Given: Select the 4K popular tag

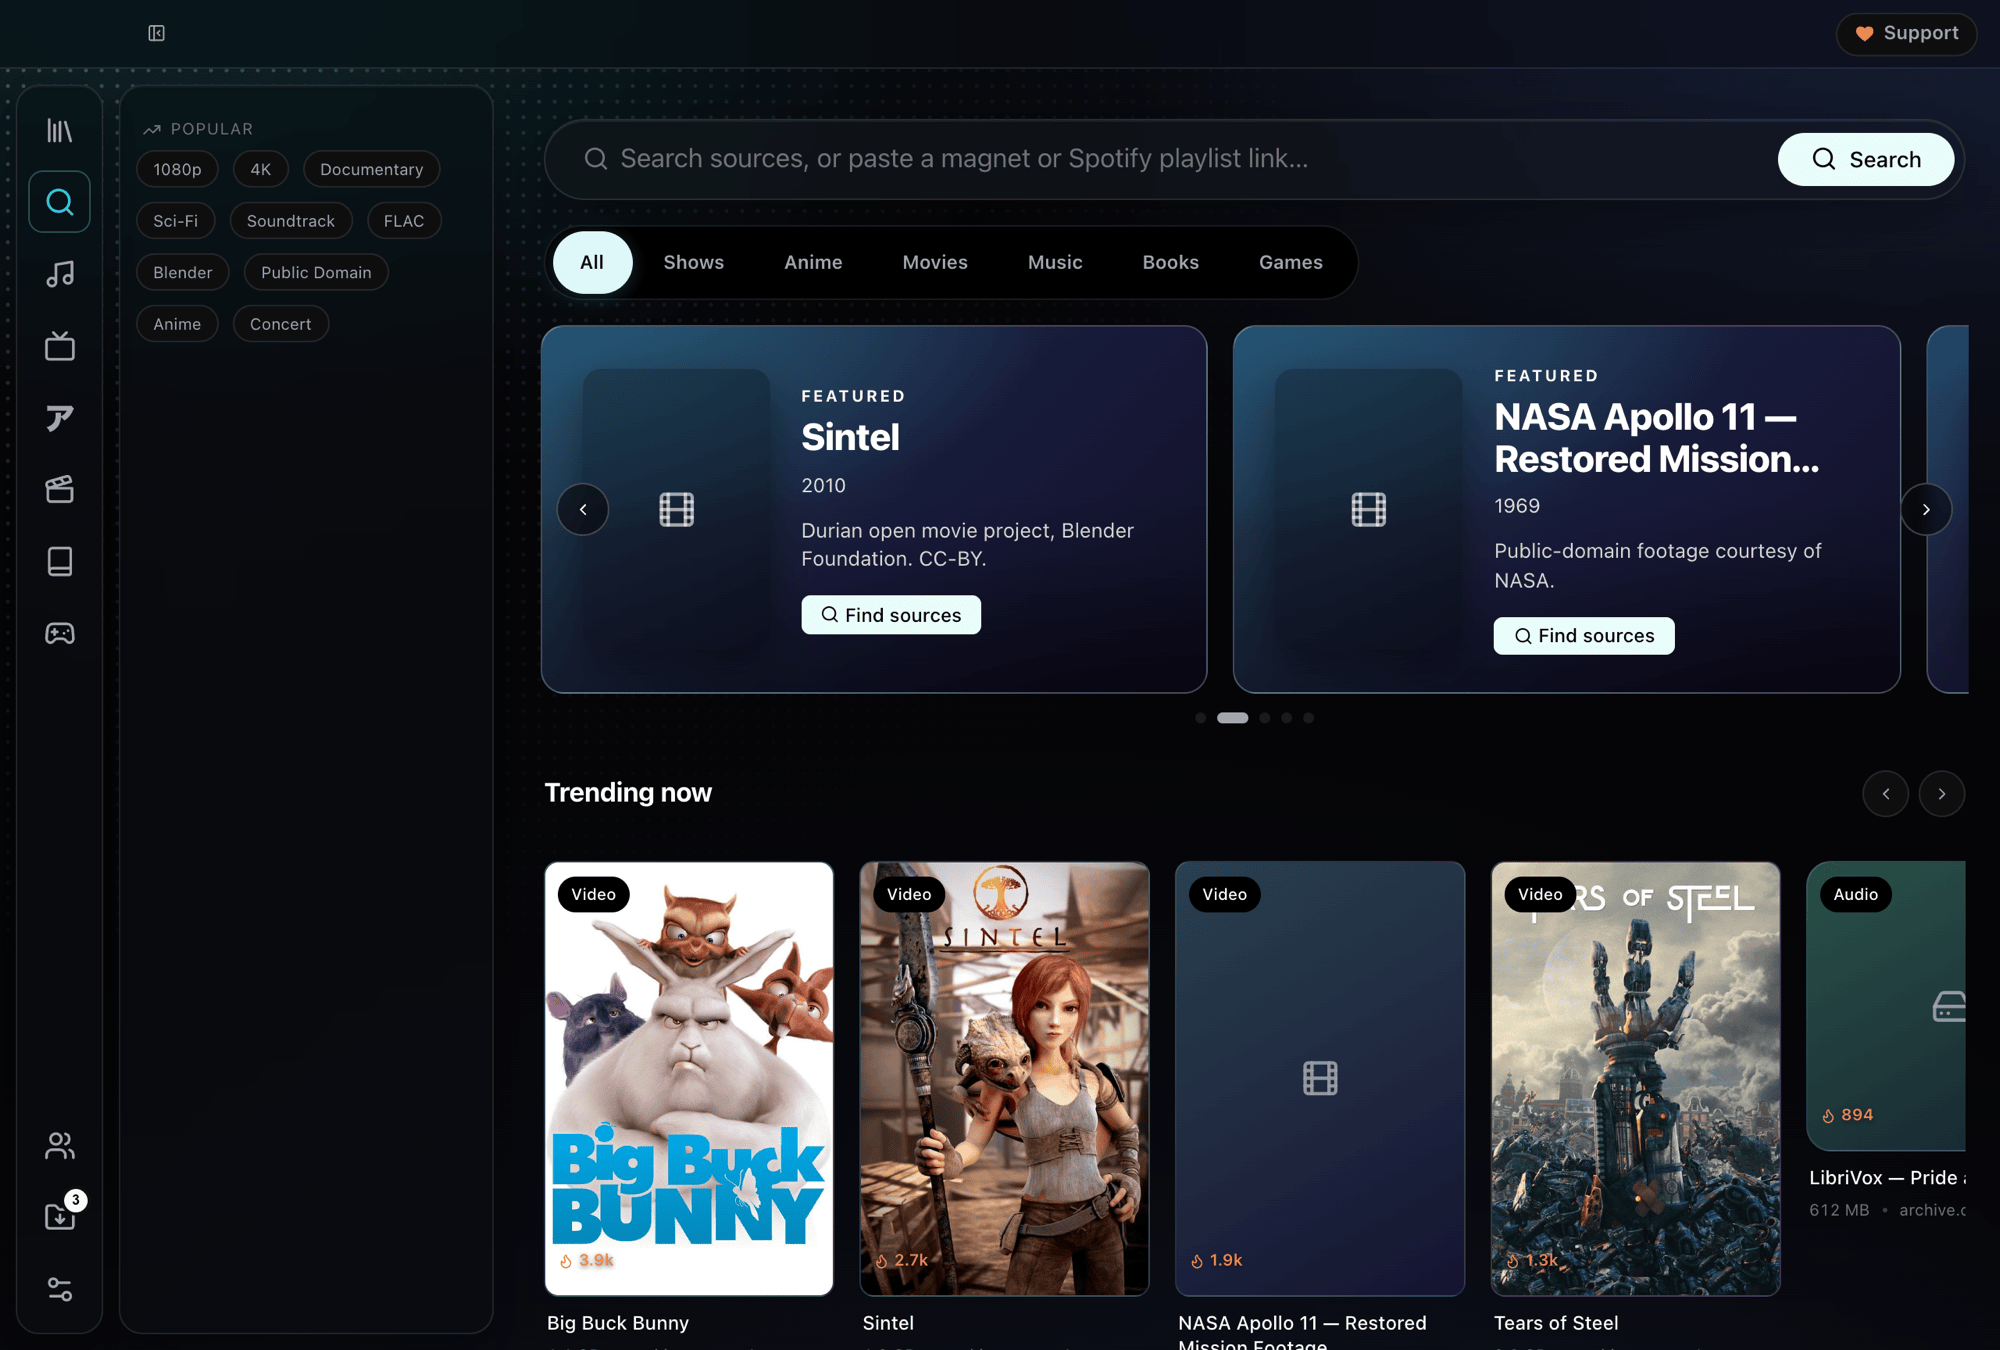Looking at the screenshot, I should pos(261,169).
